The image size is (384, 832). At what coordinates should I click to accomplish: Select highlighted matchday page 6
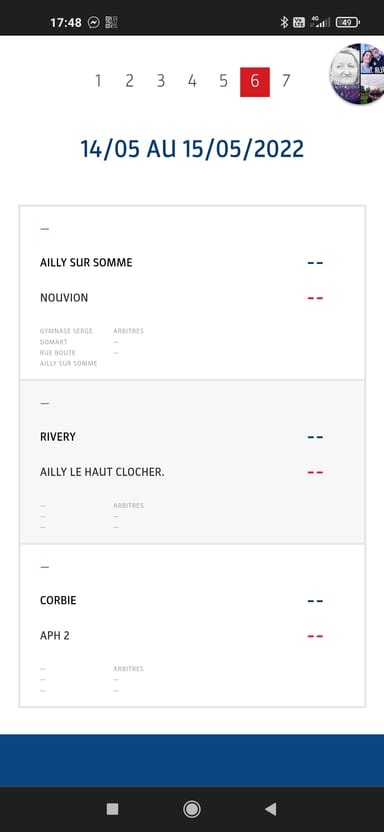[255, 82]
